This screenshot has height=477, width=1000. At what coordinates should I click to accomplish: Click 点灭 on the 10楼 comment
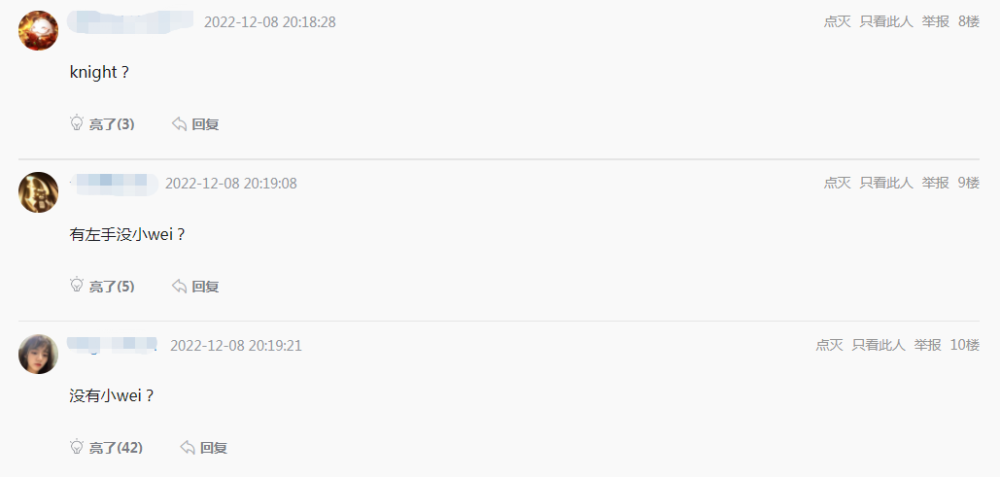829,345
